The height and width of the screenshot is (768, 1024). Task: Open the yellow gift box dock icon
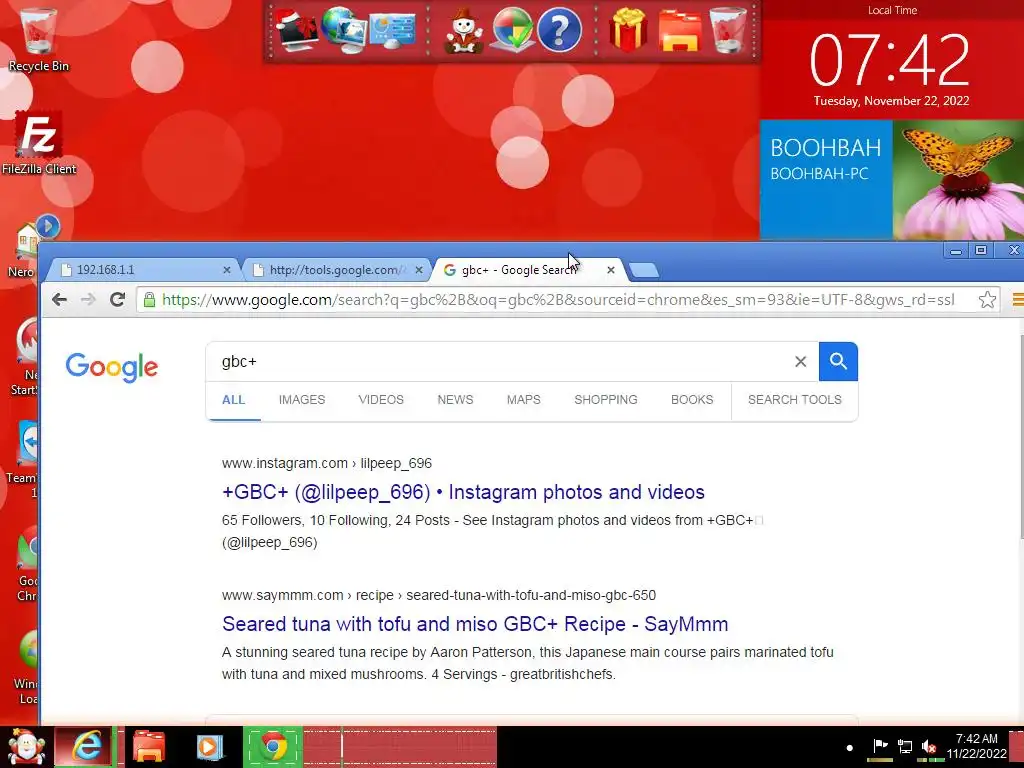(628, 30)
